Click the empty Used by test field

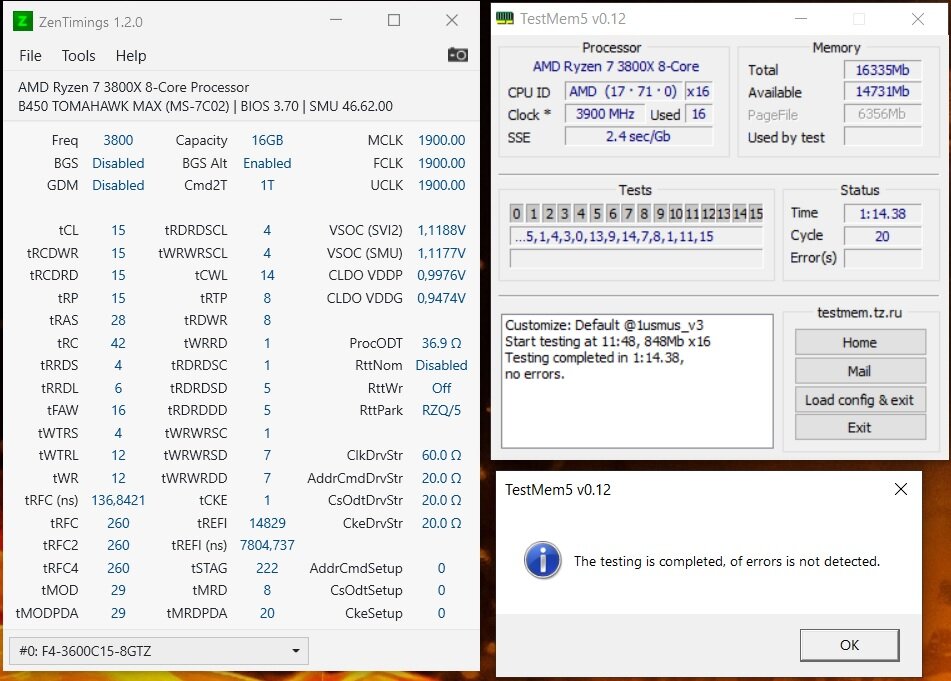click(882, 136)
